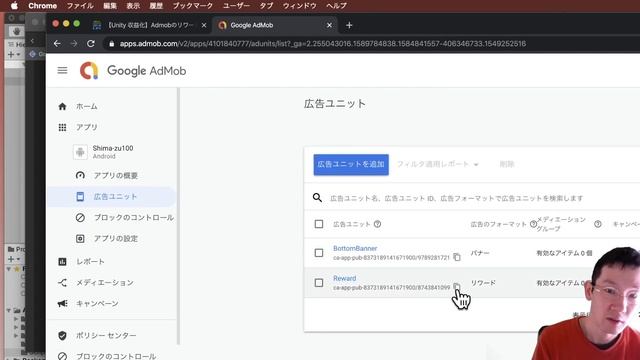
Task: Go to ホーム in the sidebar
Action: tap(87, 107)
